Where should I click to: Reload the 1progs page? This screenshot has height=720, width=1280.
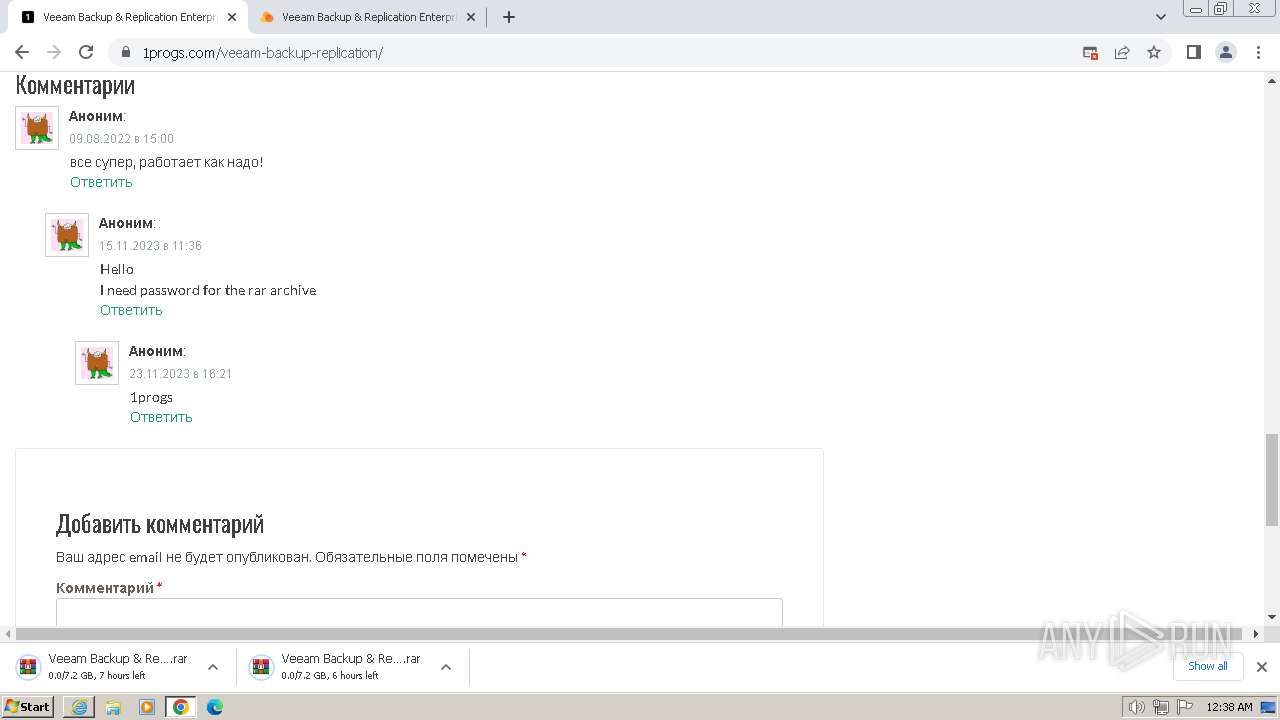86,52
